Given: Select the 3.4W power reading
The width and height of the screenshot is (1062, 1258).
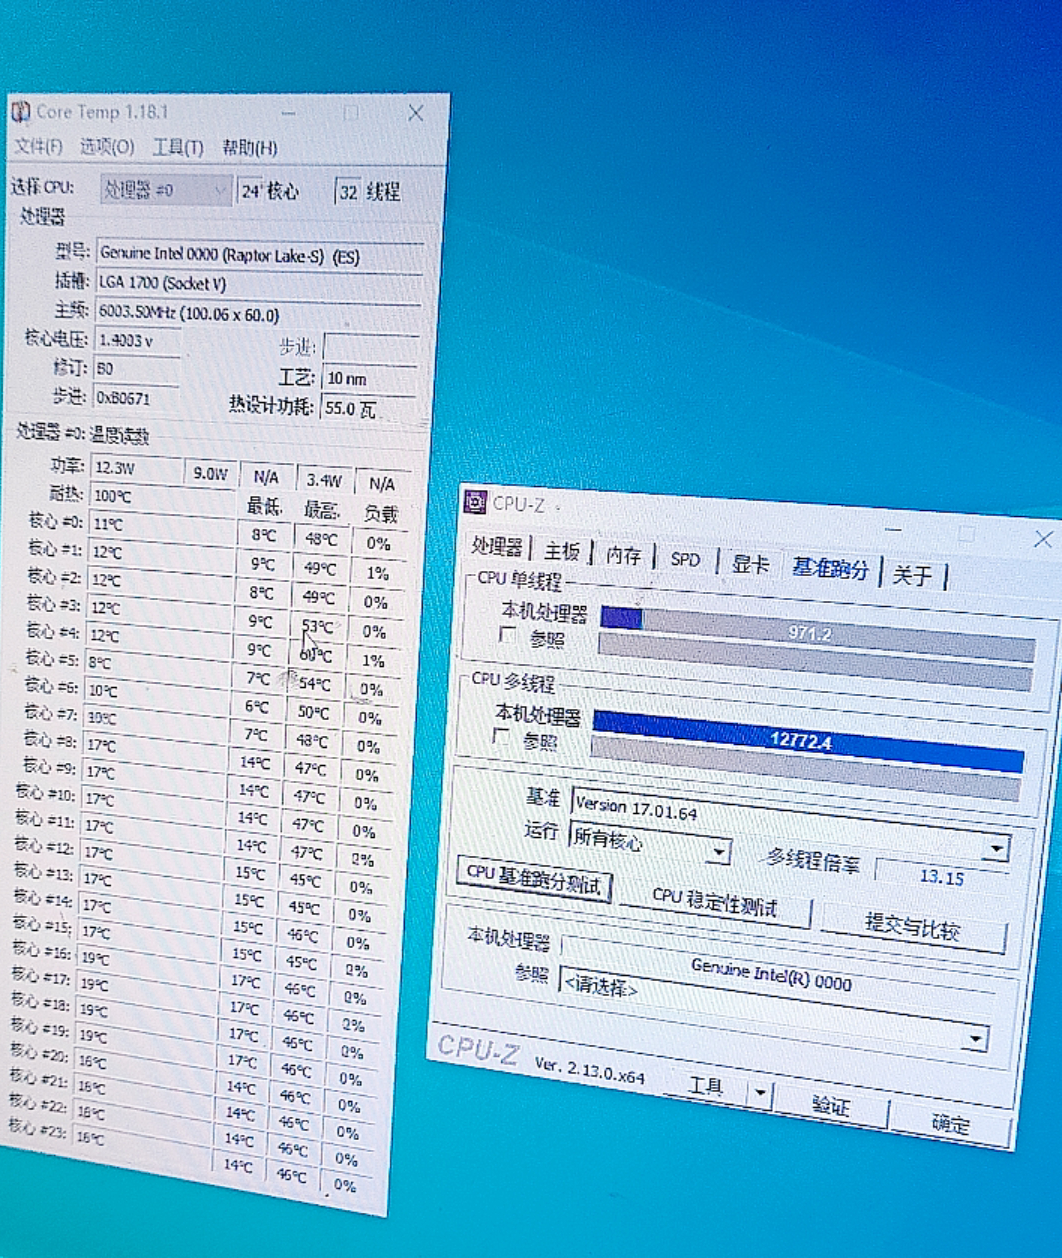Looking at the screenshot, I should [325, 481].
